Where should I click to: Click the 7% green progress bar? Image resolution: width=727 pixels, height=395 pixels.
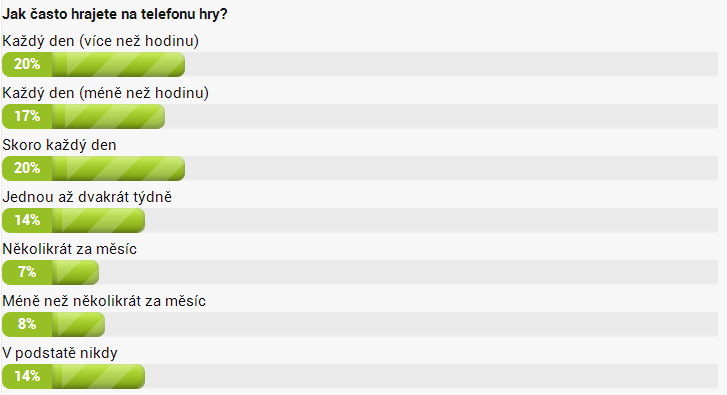(50, 272)
